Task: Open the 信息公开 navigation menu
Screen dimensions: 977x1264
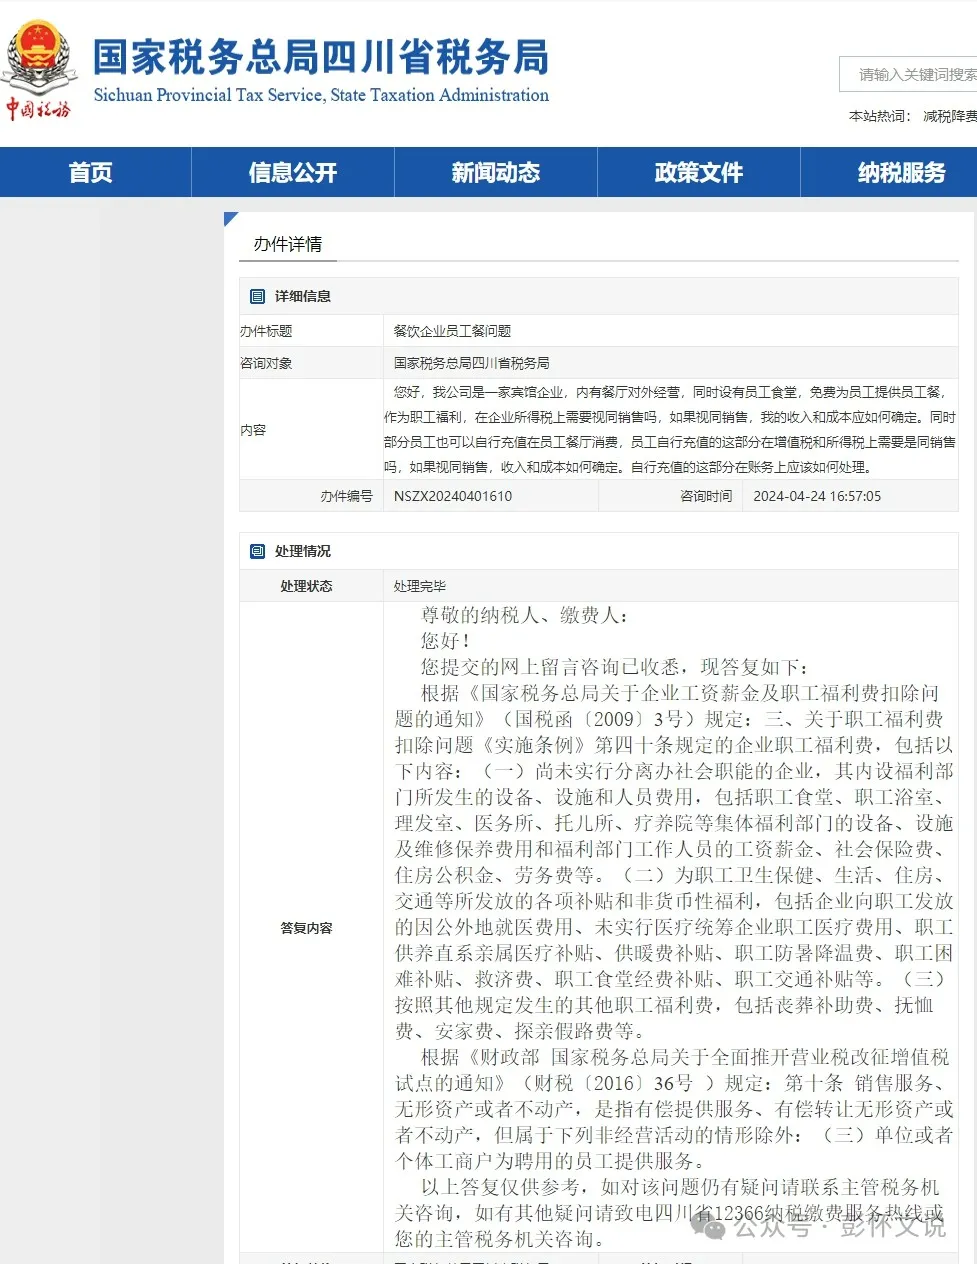Action: pos(293,172)
